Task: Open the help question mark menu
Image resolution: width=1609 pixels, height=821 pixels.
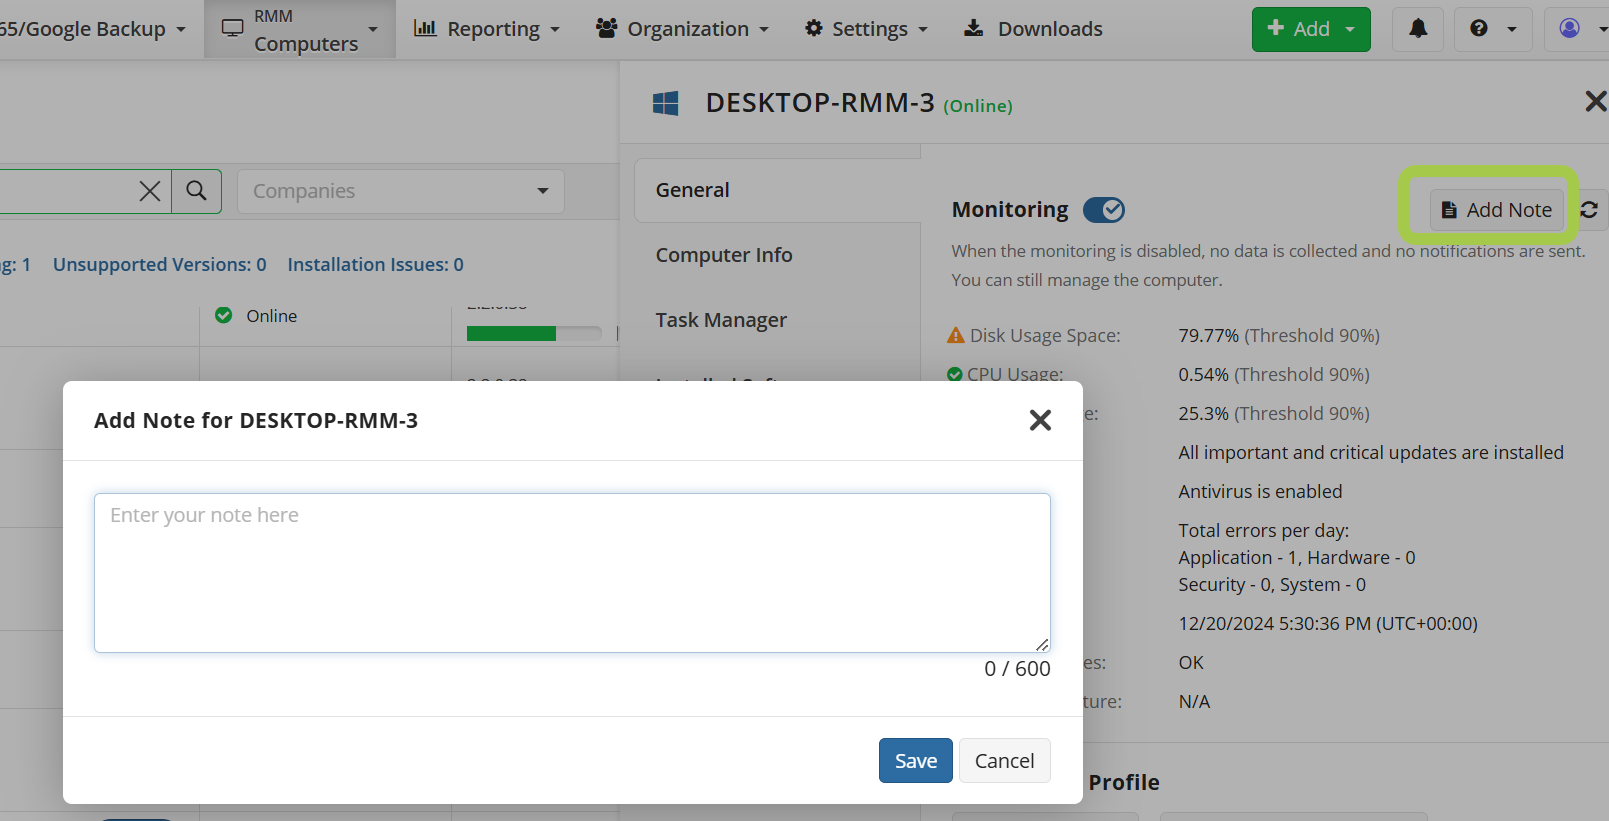Action: [x=1492, y=29]
